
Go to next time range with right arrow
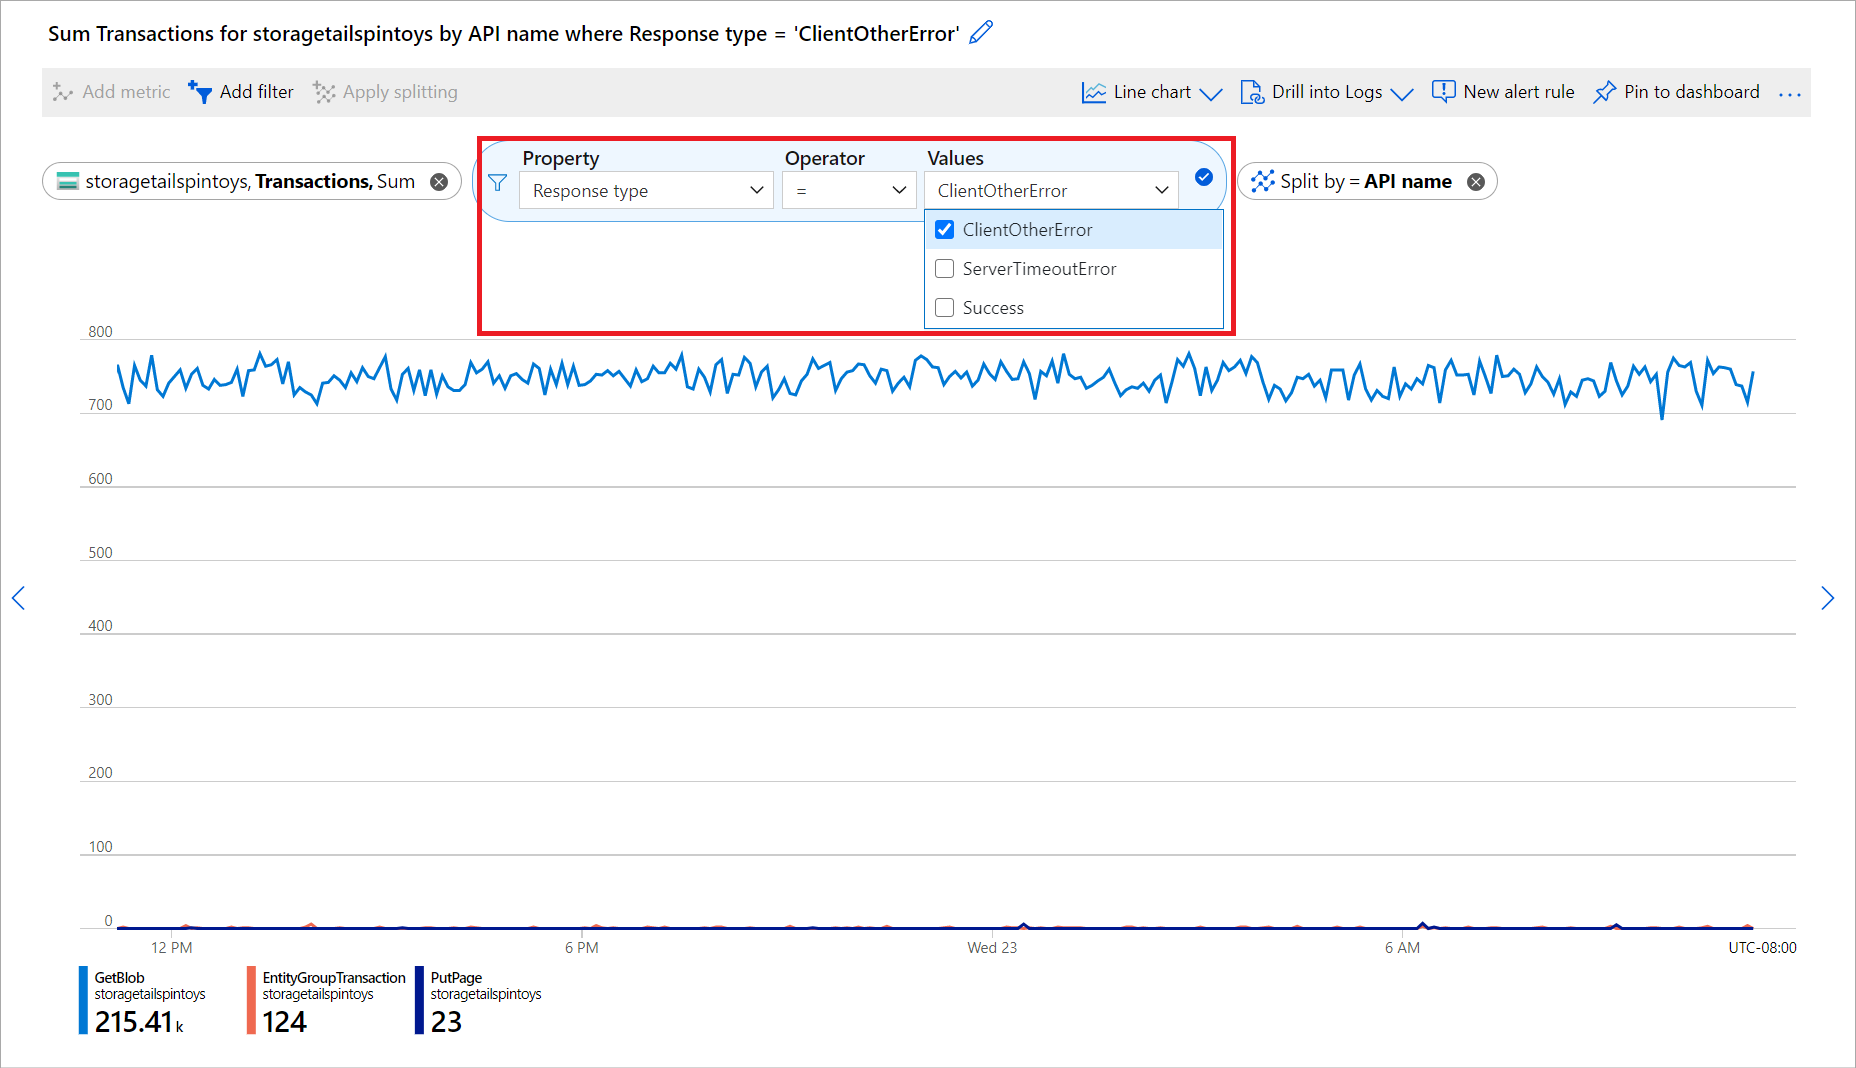(1827, 598)
